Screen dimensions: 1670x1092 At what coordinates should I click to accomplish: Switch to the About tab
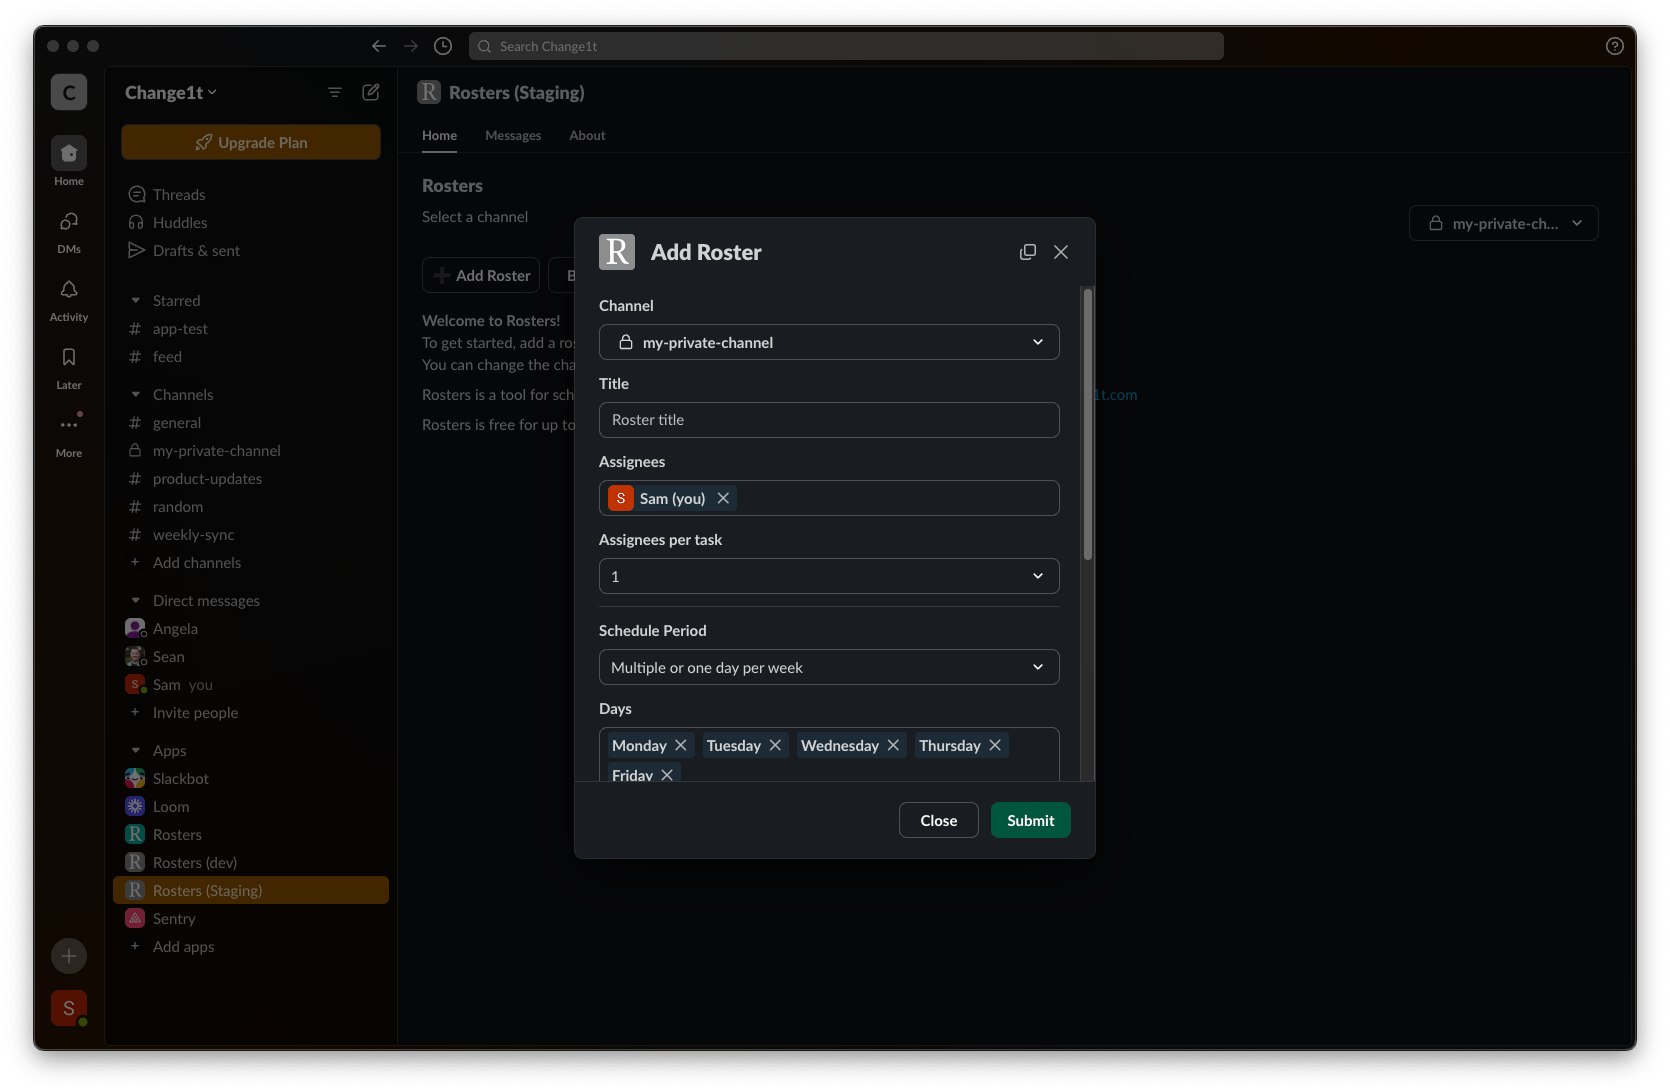click(587, 135)
